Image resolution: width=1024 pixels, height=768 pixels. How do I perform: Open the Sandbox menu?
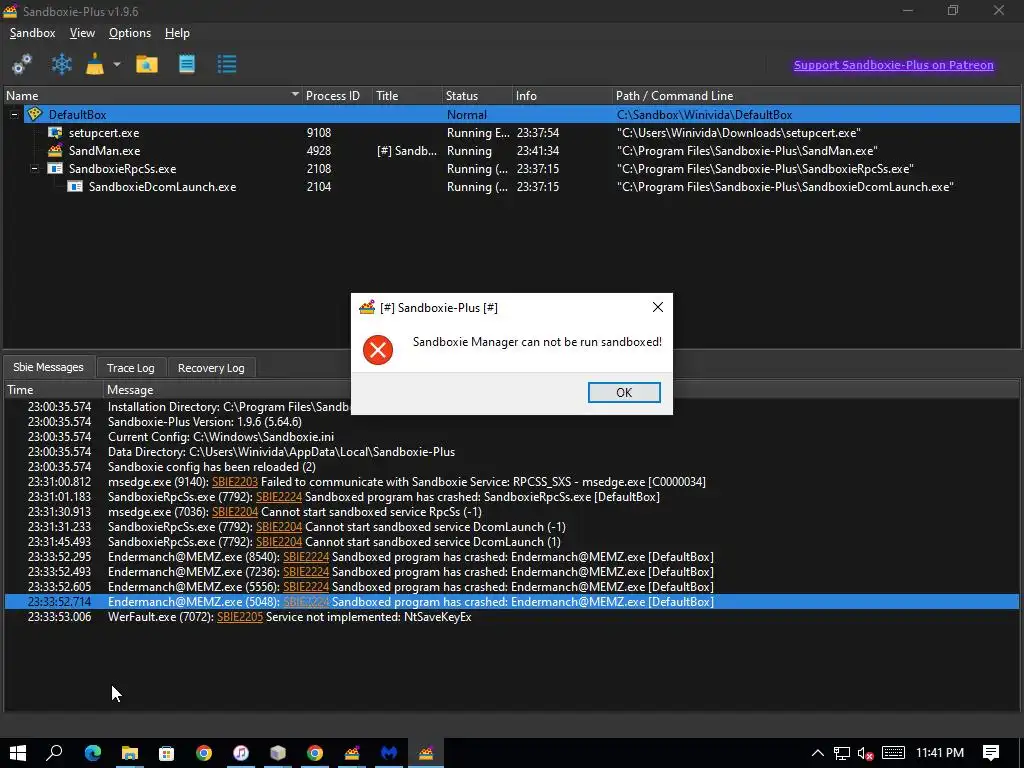32,33
